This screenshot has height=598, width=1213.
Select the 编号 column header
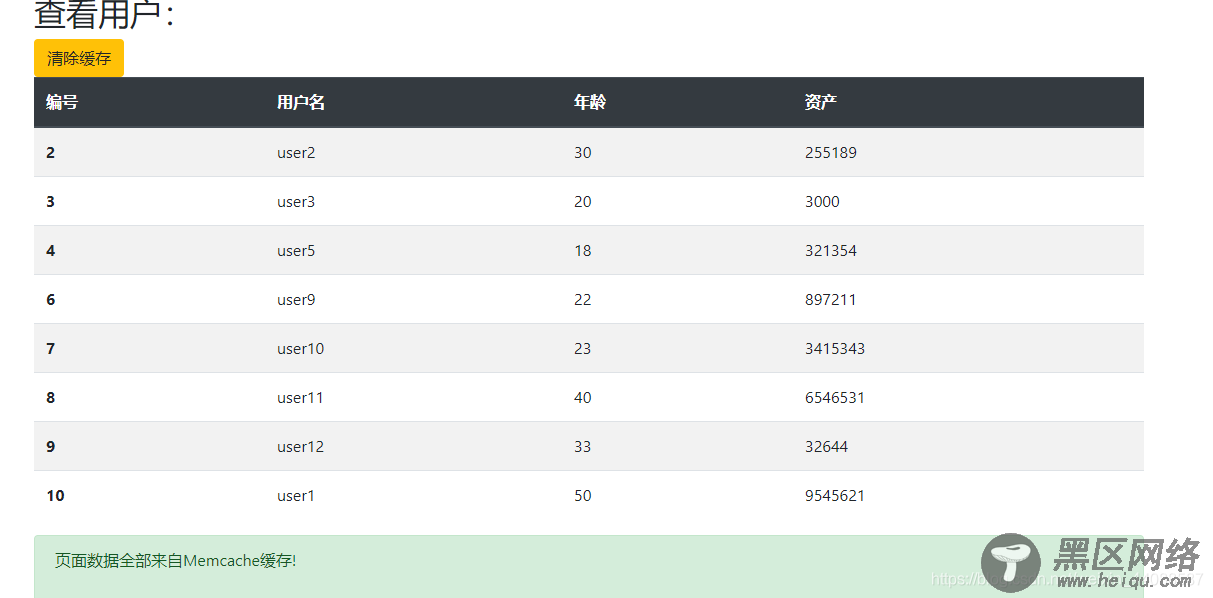(x=62, y=102)
